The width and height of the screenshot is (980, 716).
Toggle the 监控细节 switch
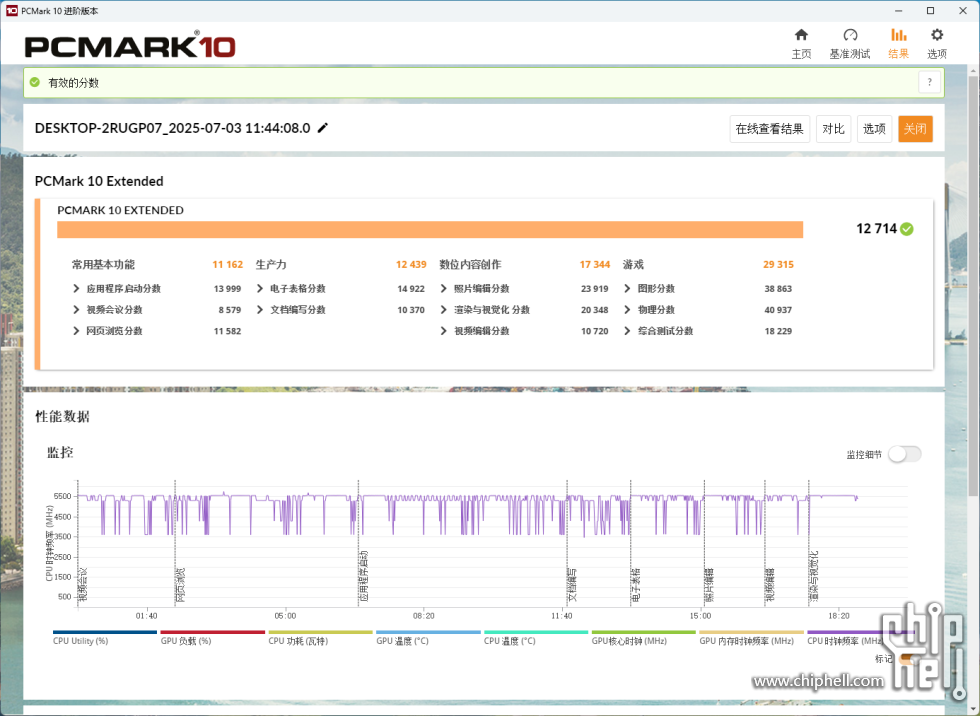(x=904, y=454)
